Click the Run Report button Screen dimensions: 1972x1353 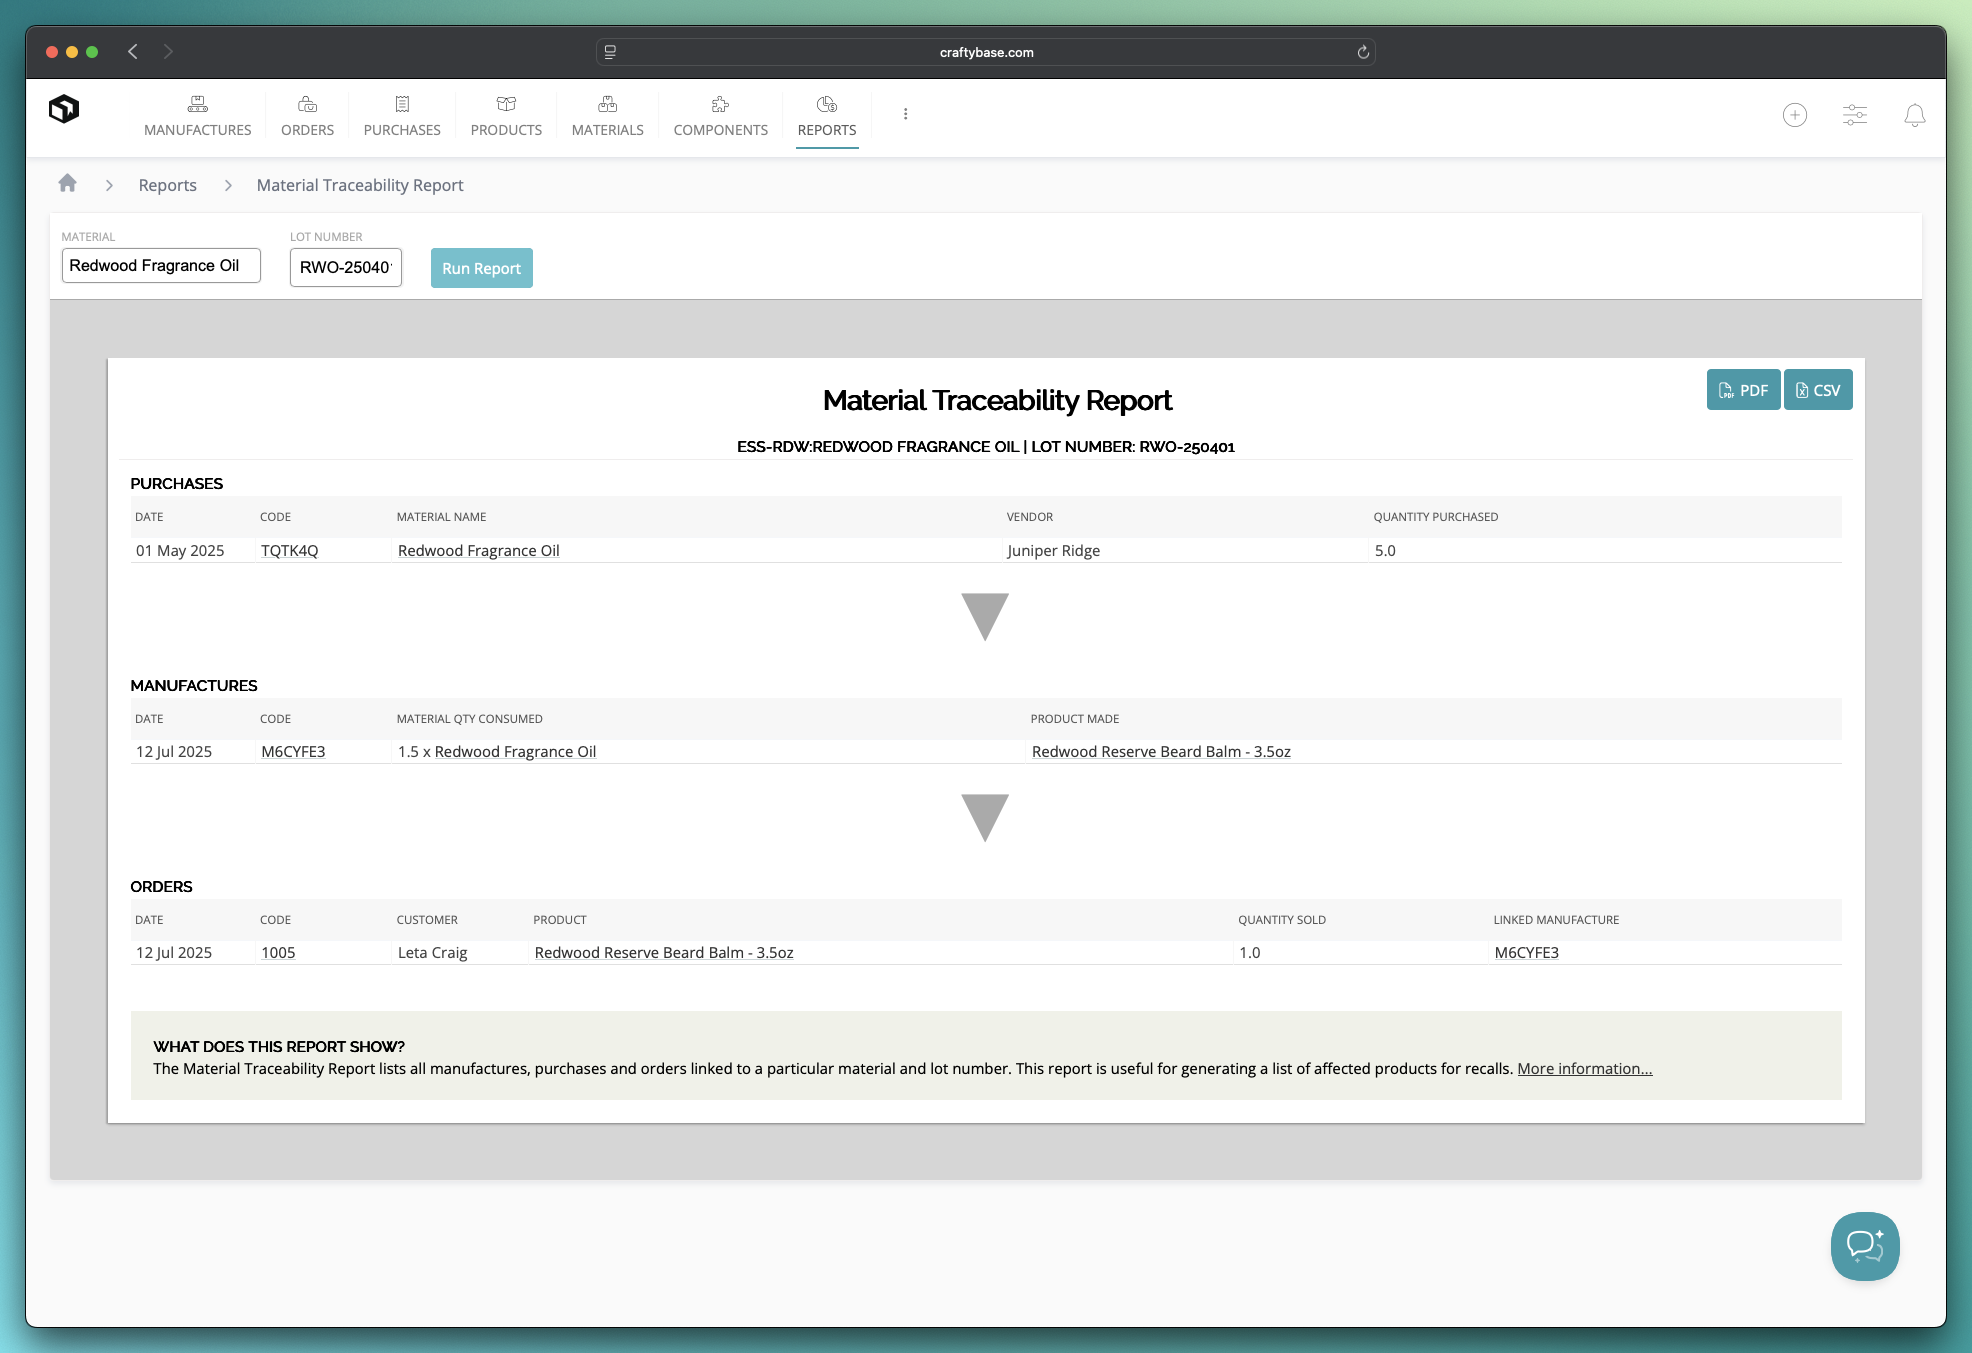(481, 267)
